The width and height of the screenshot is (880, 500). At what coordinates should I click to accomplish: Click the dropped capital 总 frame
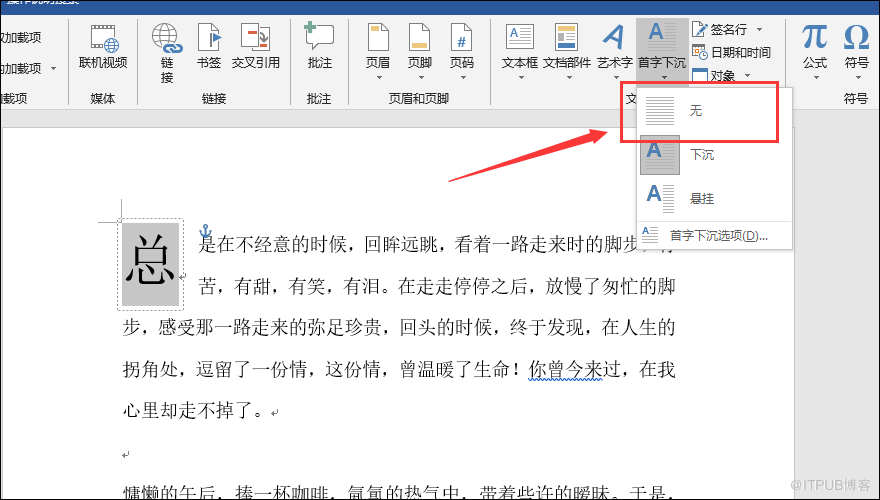[x=150, y=264]
